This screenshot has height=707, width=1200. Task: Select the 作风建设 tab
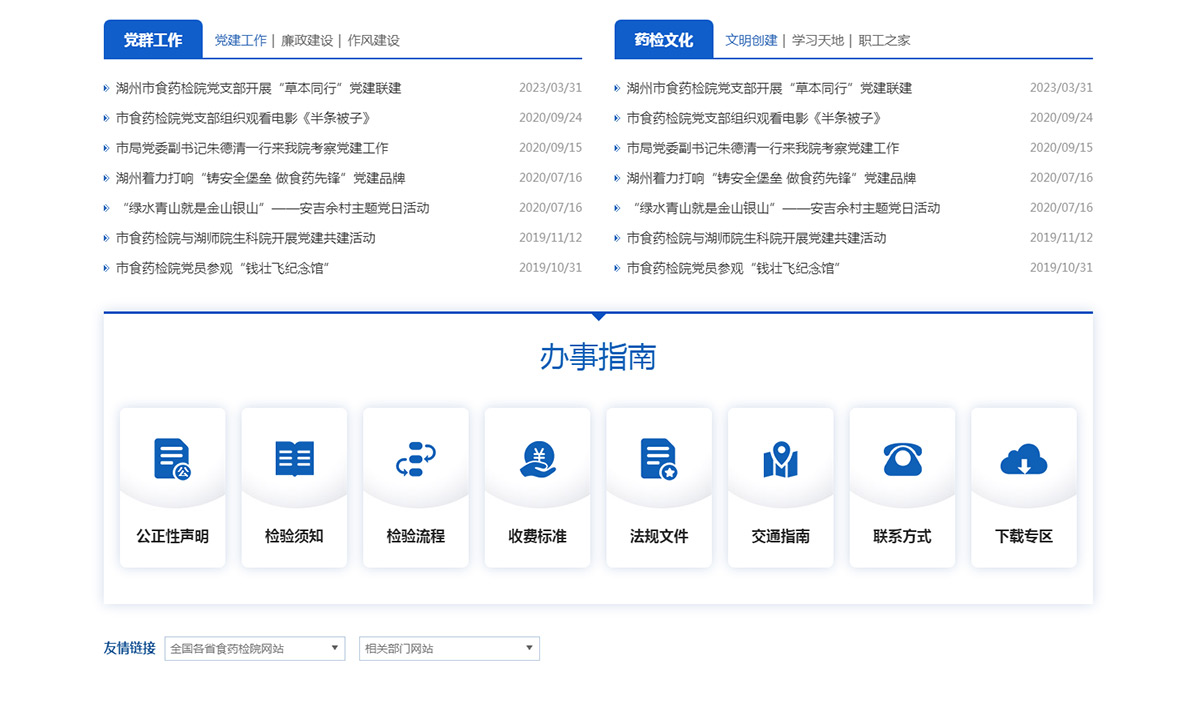(x=373, y=41)
